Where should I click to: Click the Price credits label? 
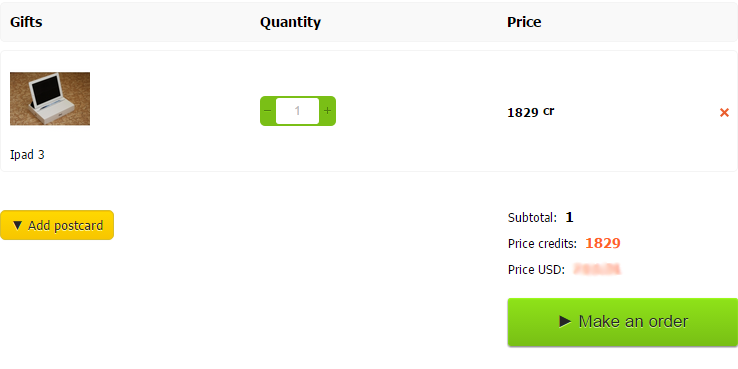(542, 243)
